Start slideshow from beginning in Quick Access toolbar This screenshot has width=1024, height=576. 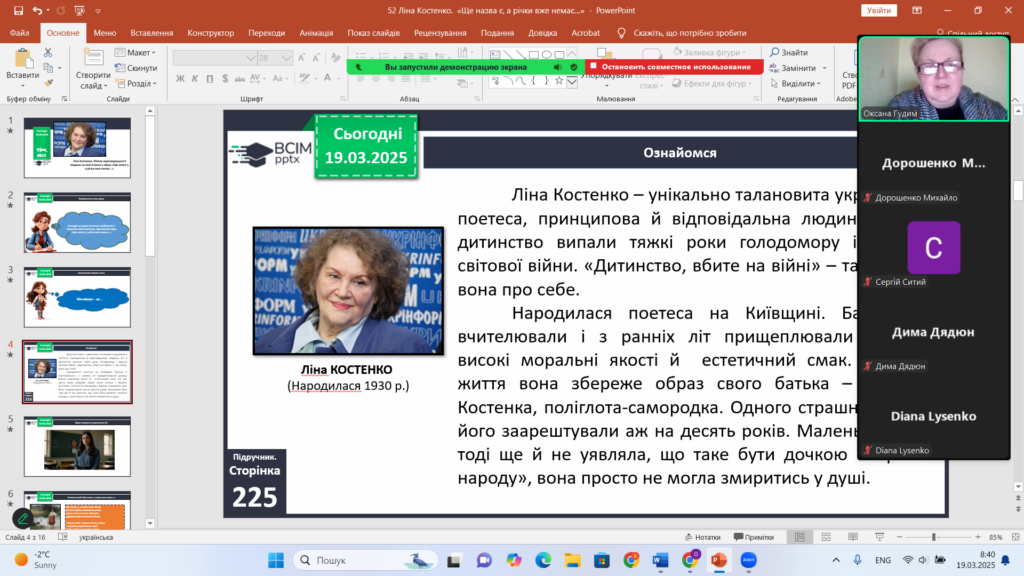pyautogui.click(x=79, y=10)
